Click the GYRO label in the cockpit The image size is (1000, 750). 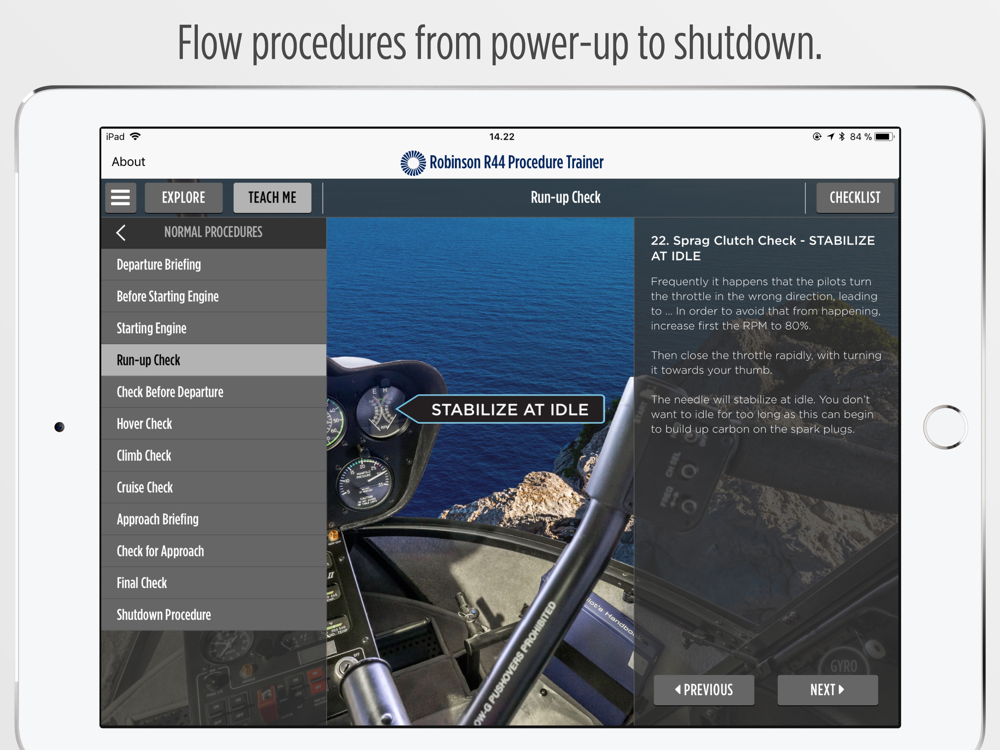pyautogui.click(x=843, y=666)
